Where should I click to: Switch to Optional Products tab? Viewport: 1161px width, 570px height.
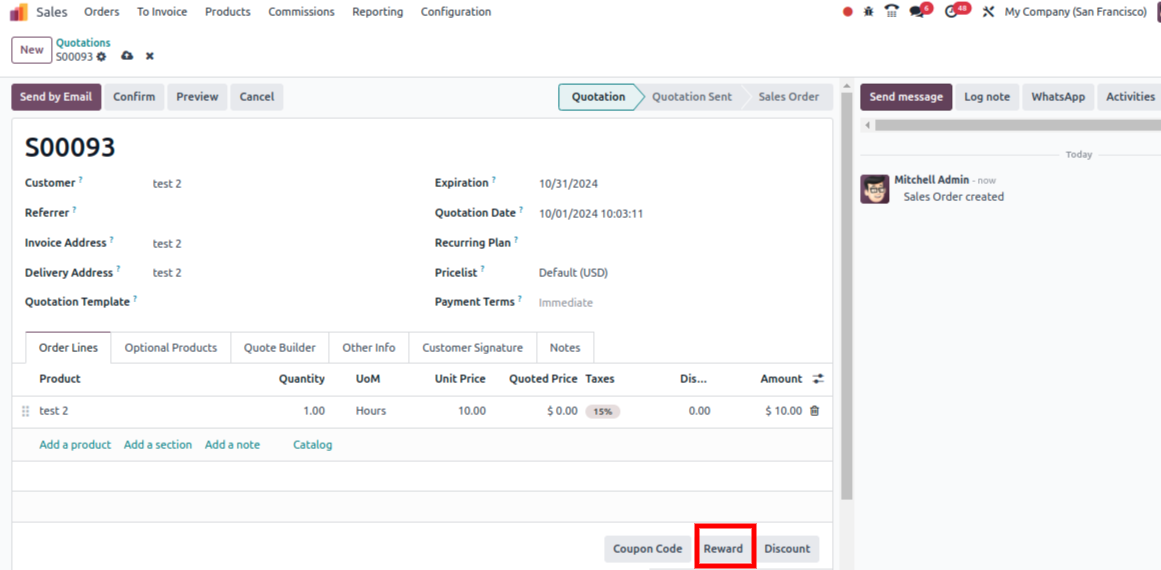[170, 348]
